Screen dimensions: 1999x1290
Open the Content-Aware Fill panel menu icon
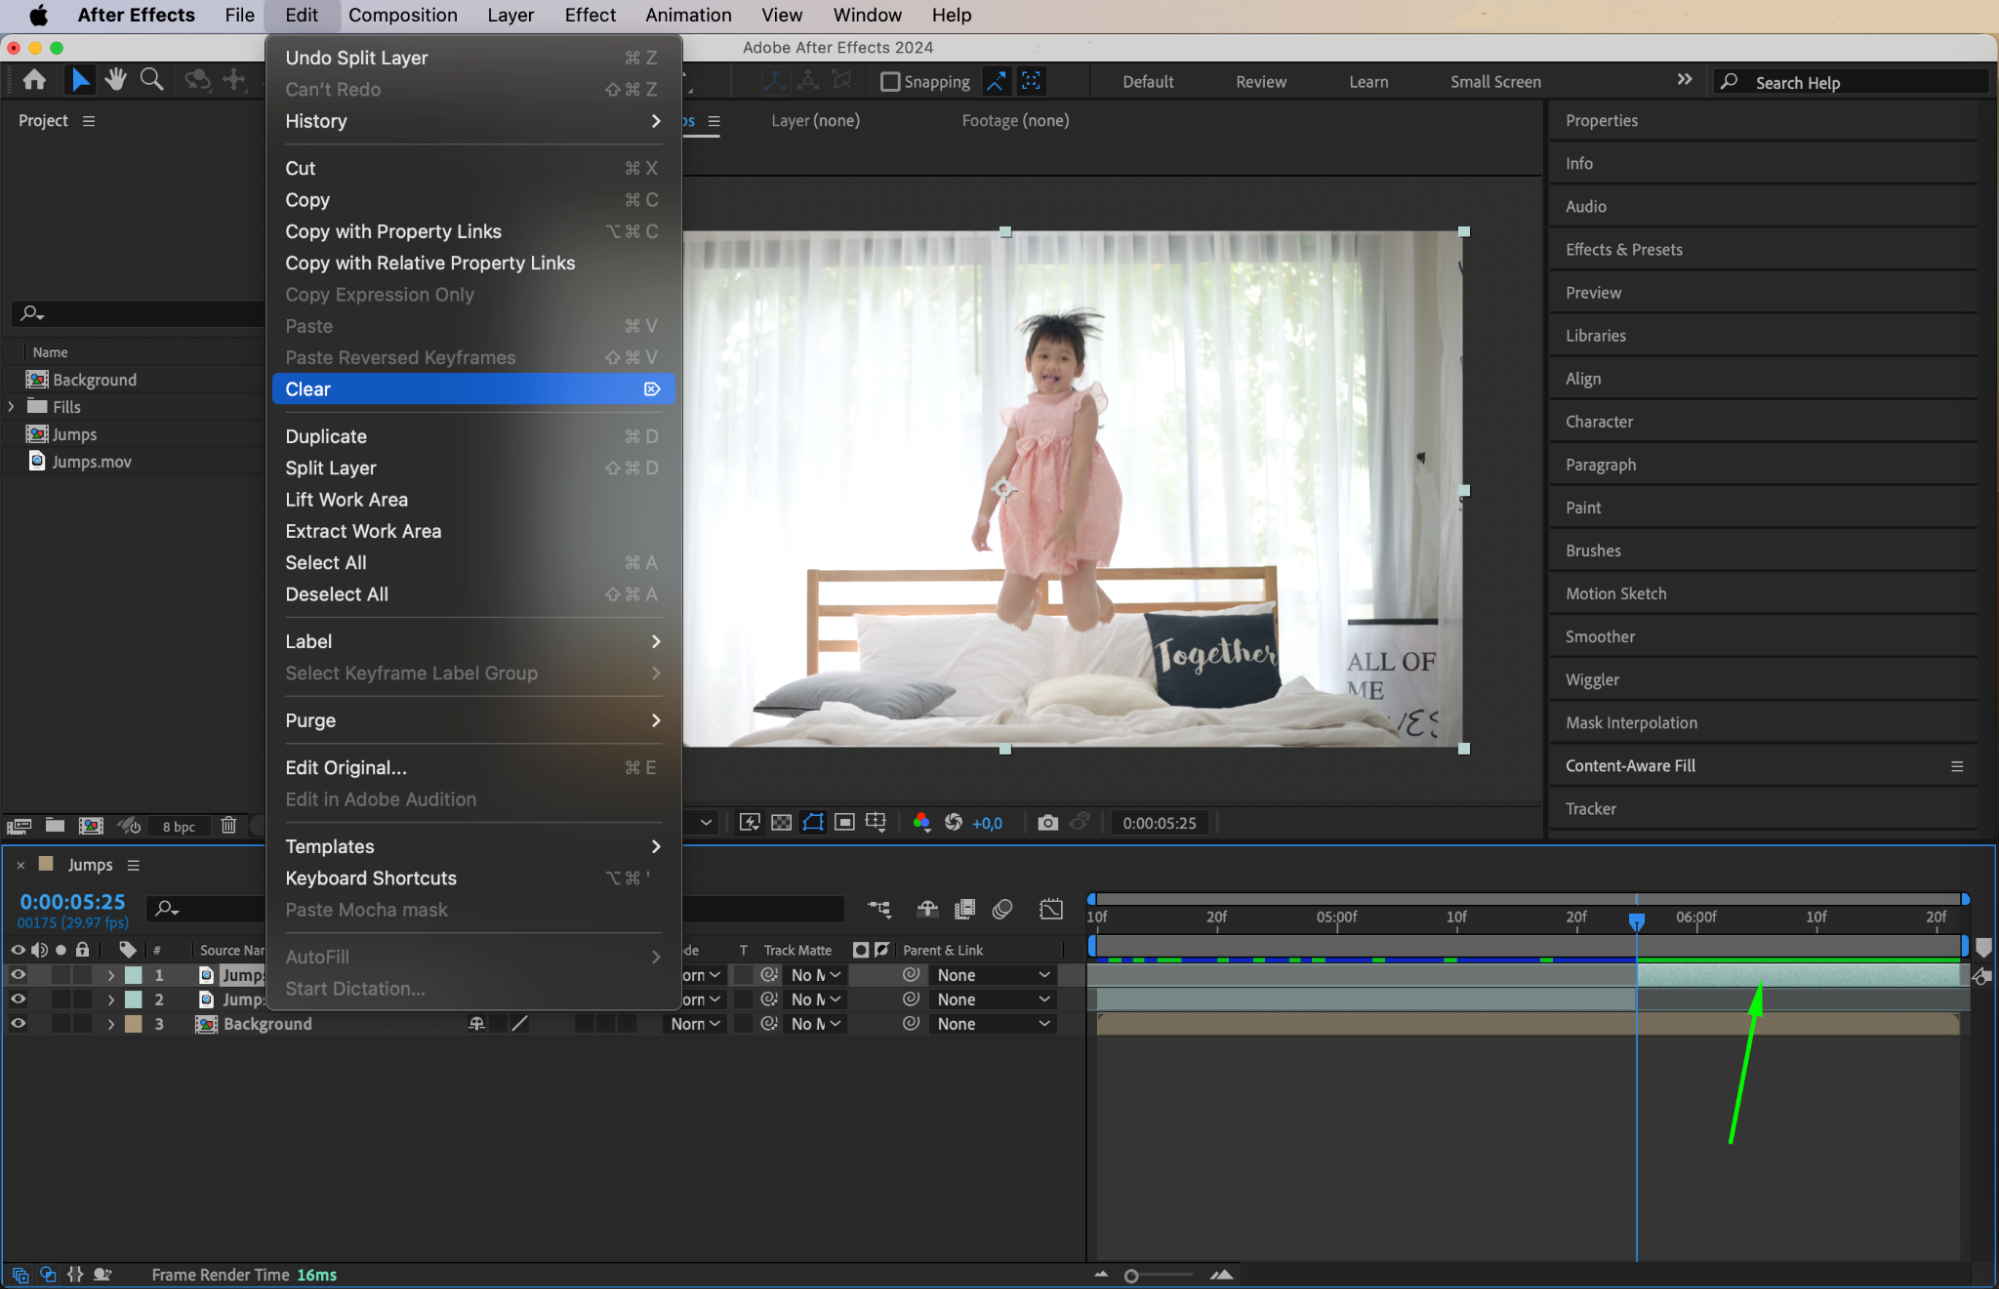point(1956,766)
